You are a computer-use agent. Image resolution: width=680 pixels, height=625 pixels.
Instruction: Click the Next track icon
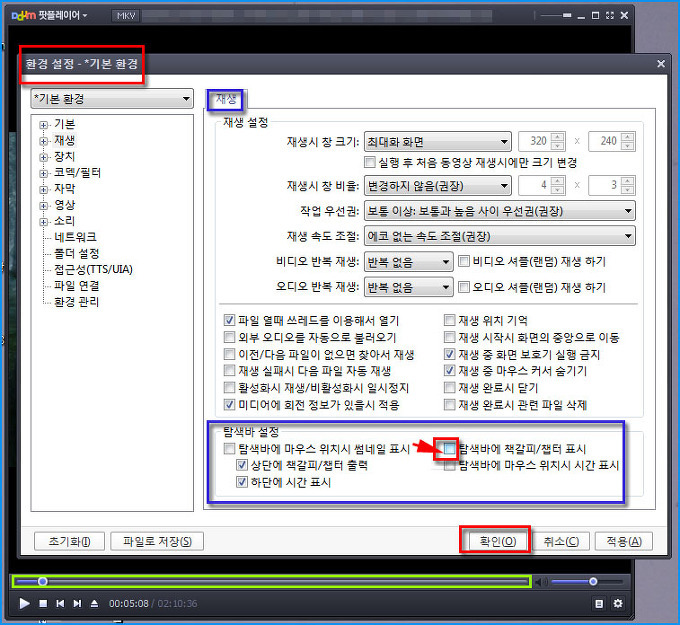tap(77, 603)
